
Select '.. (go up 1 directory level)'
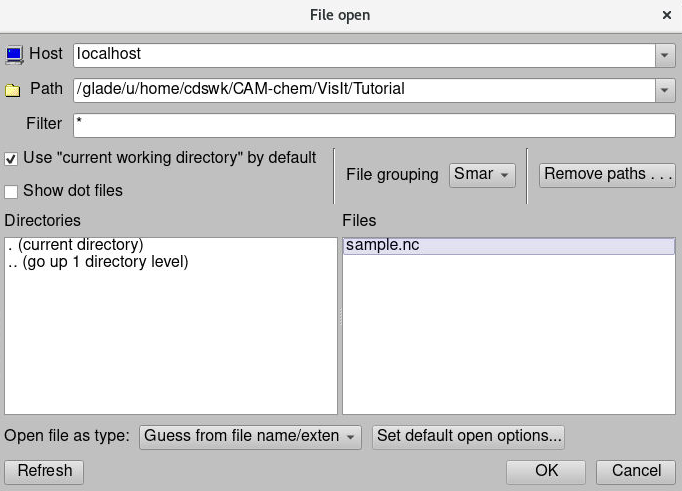point(97,262)
